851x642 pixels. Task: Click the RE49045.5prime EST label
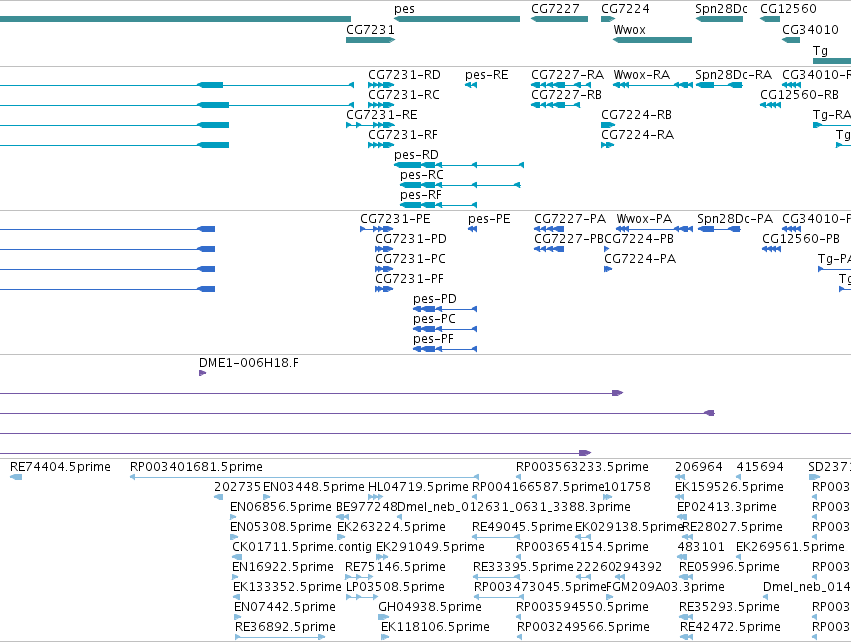click(x=522, y=527)
